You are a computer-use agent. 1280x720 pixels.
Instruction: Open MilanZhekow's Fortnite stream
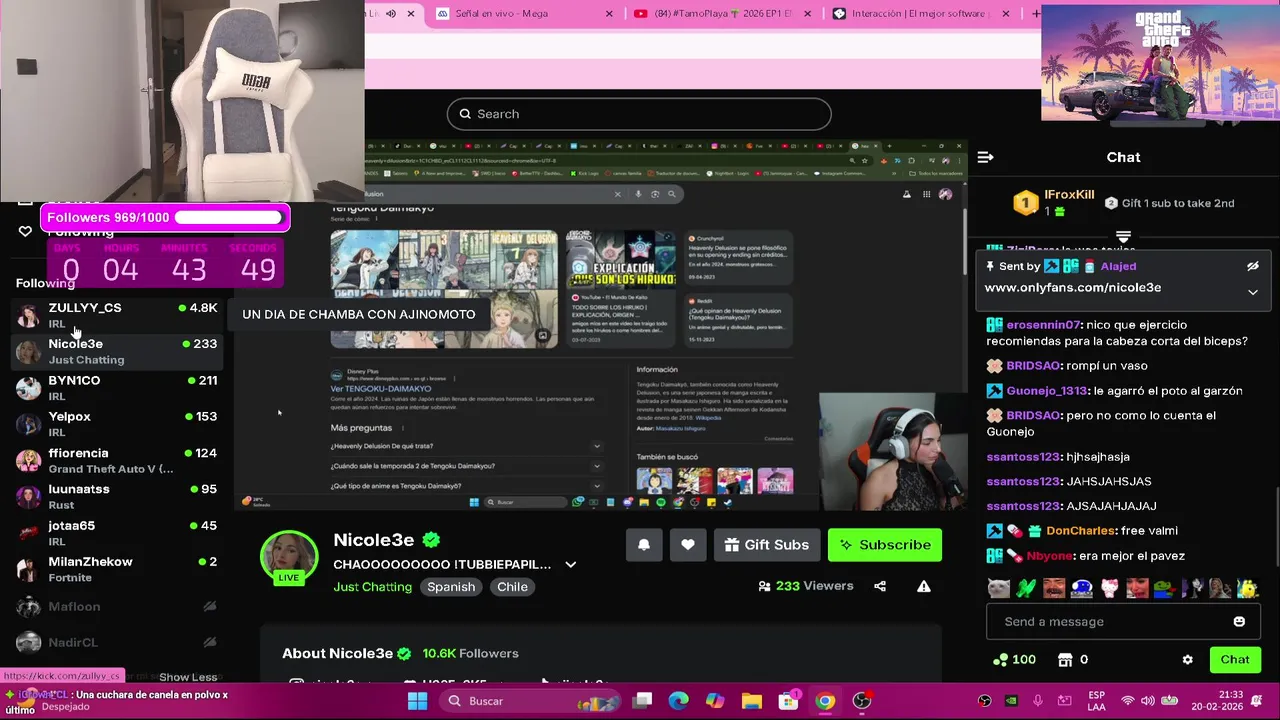[x=118, y=569]
